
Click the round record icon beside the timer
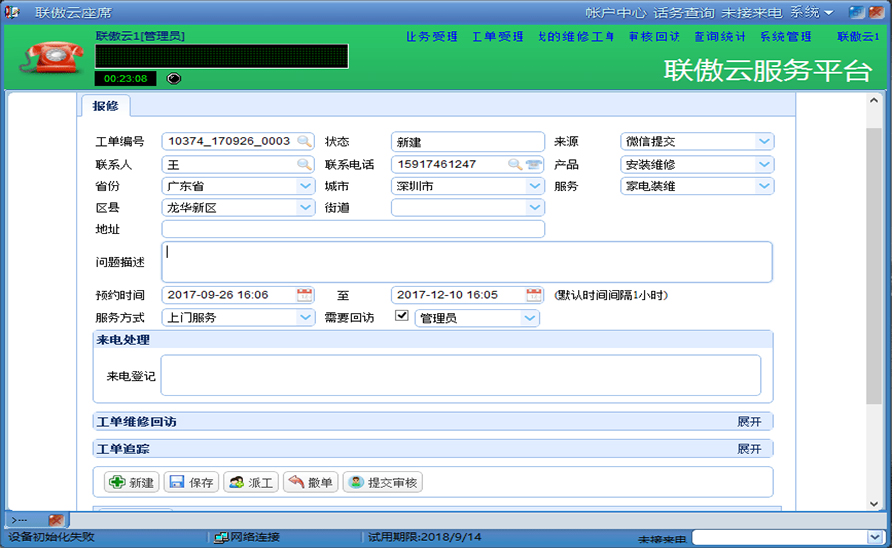point(173,78)
